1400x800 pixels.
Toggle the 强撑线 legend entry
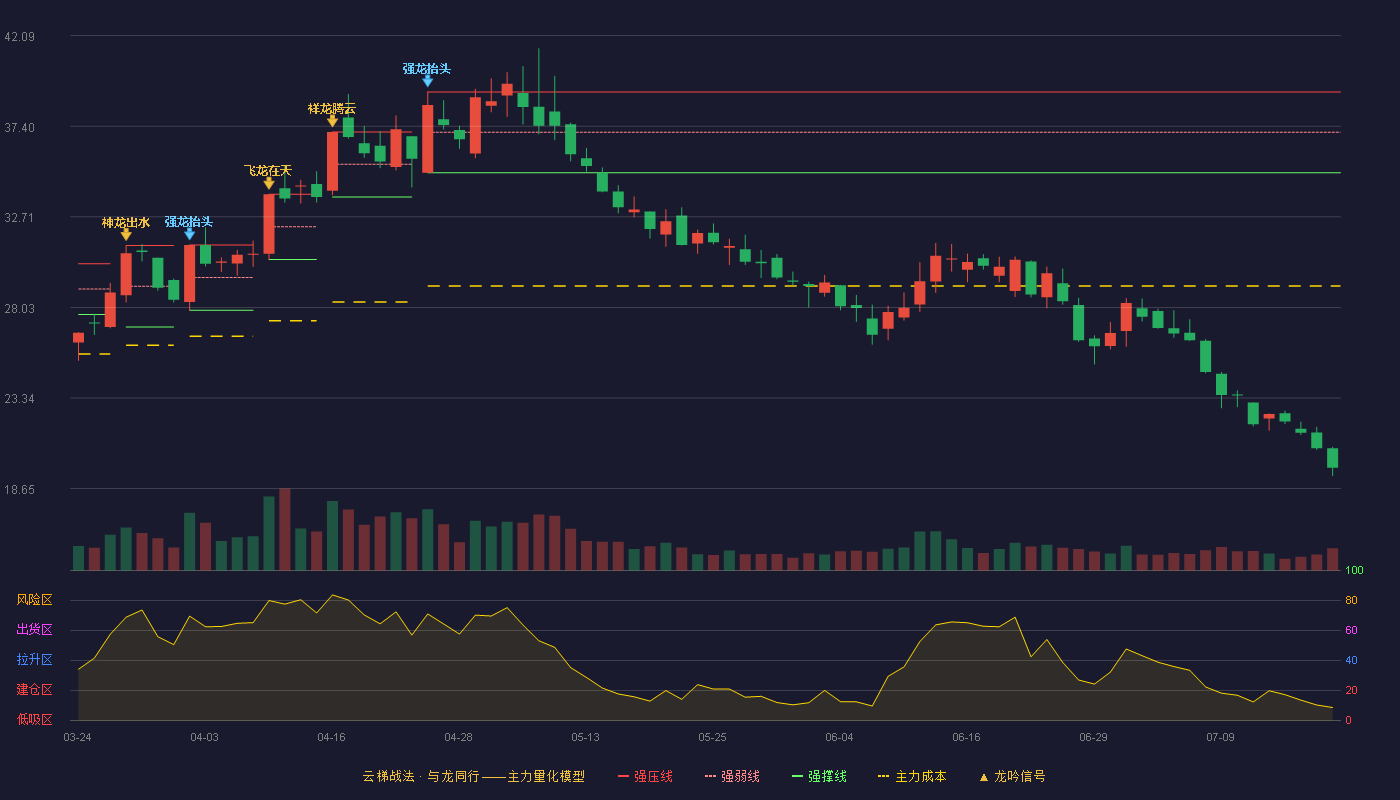pos(819,776)
